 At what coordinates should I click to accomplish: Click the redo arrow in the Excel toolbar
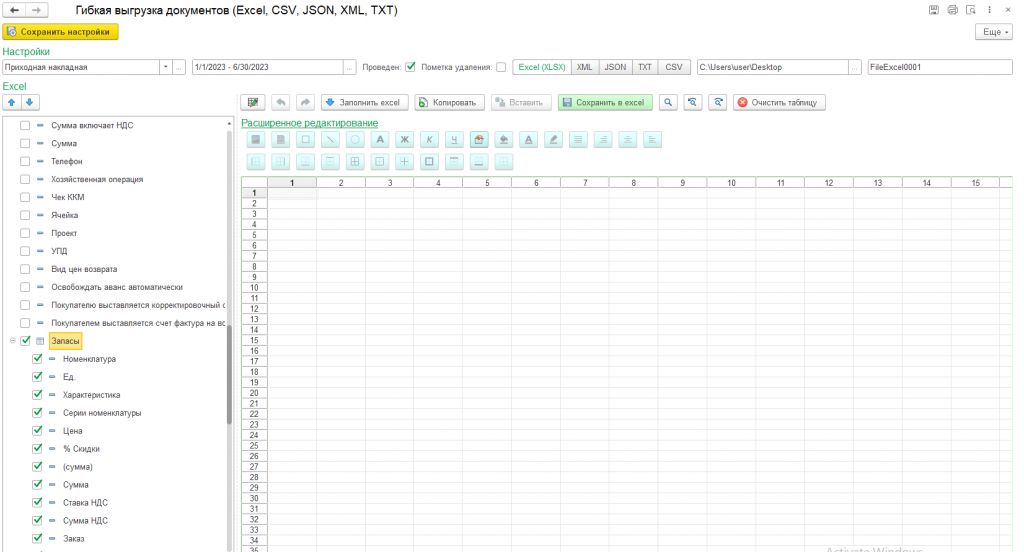[x=305, y=103]
